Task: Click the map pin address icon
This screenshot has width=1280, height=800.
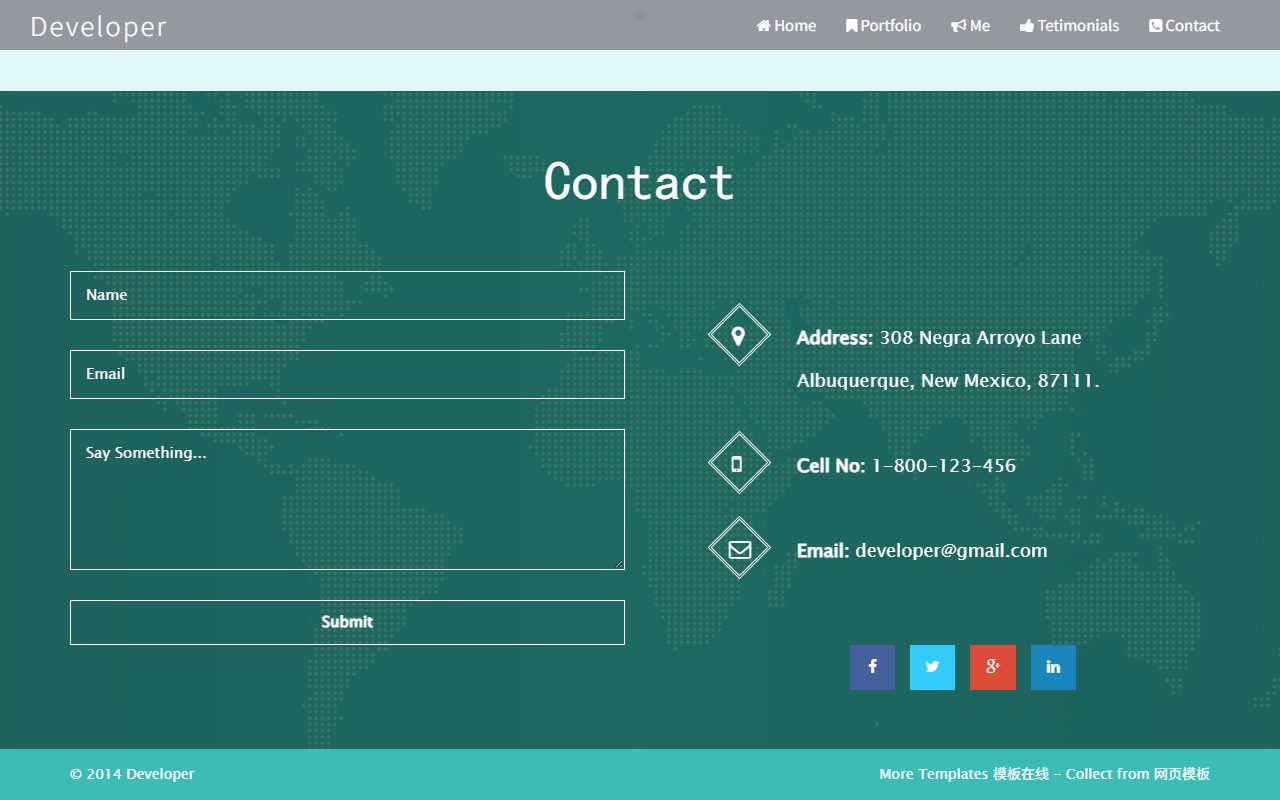Action: tap(739, 335)
